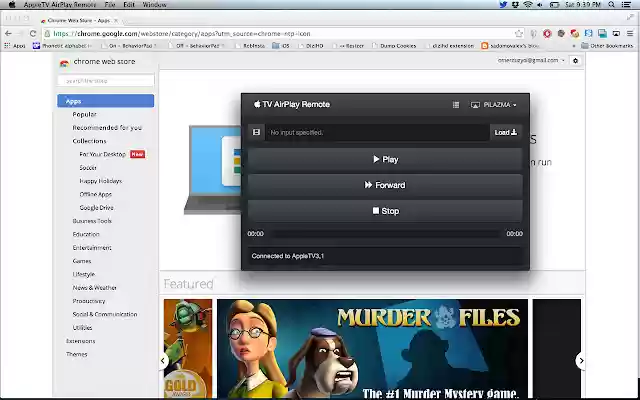Screen dimensions: 640x400
Task: Click the grid icon in AirPlay Remote header
Action: point(456,105)
